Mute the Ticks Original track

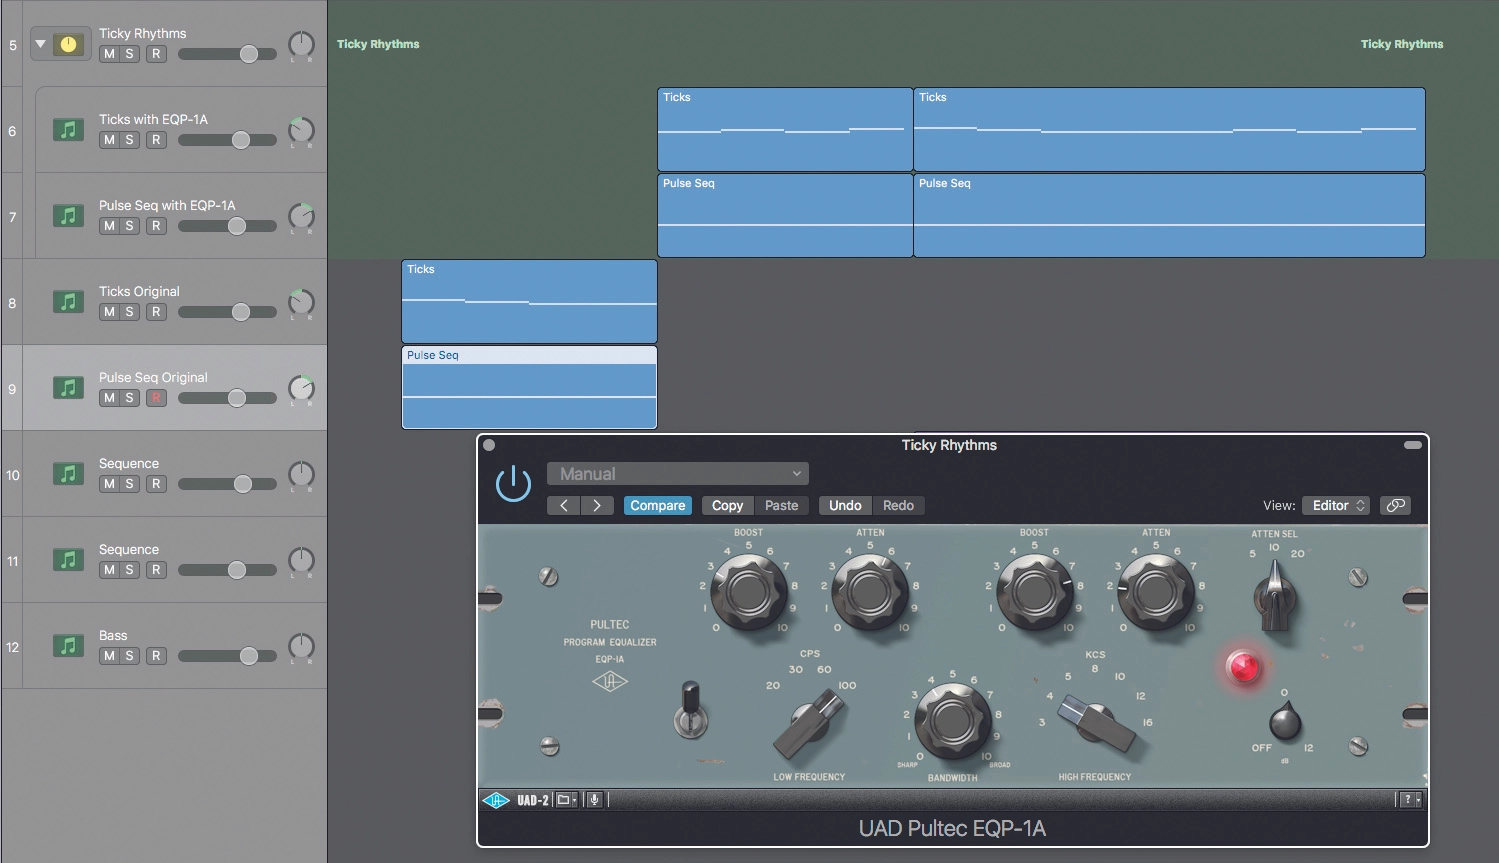109,312
